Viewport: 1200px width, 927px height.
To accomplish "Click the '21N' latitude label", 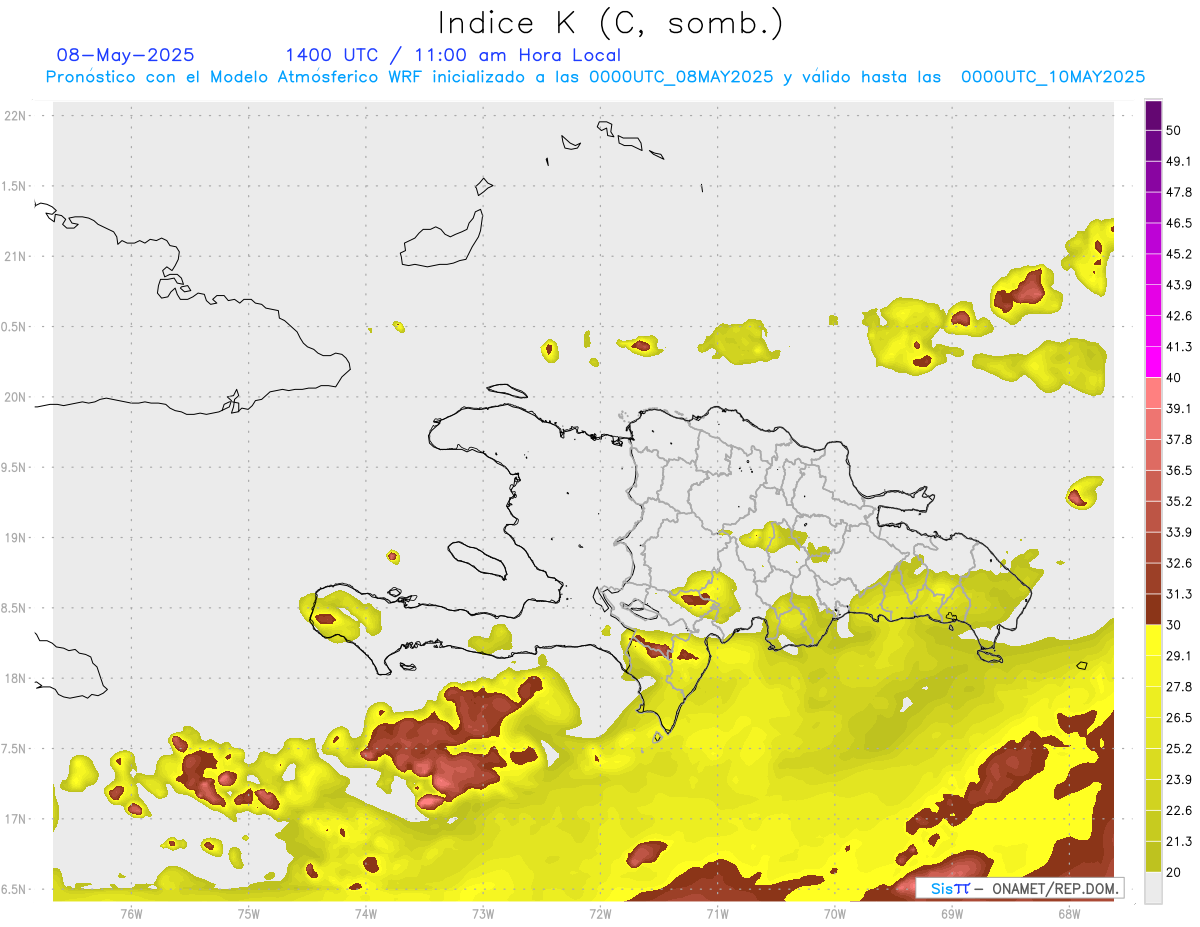I will 15,257.
